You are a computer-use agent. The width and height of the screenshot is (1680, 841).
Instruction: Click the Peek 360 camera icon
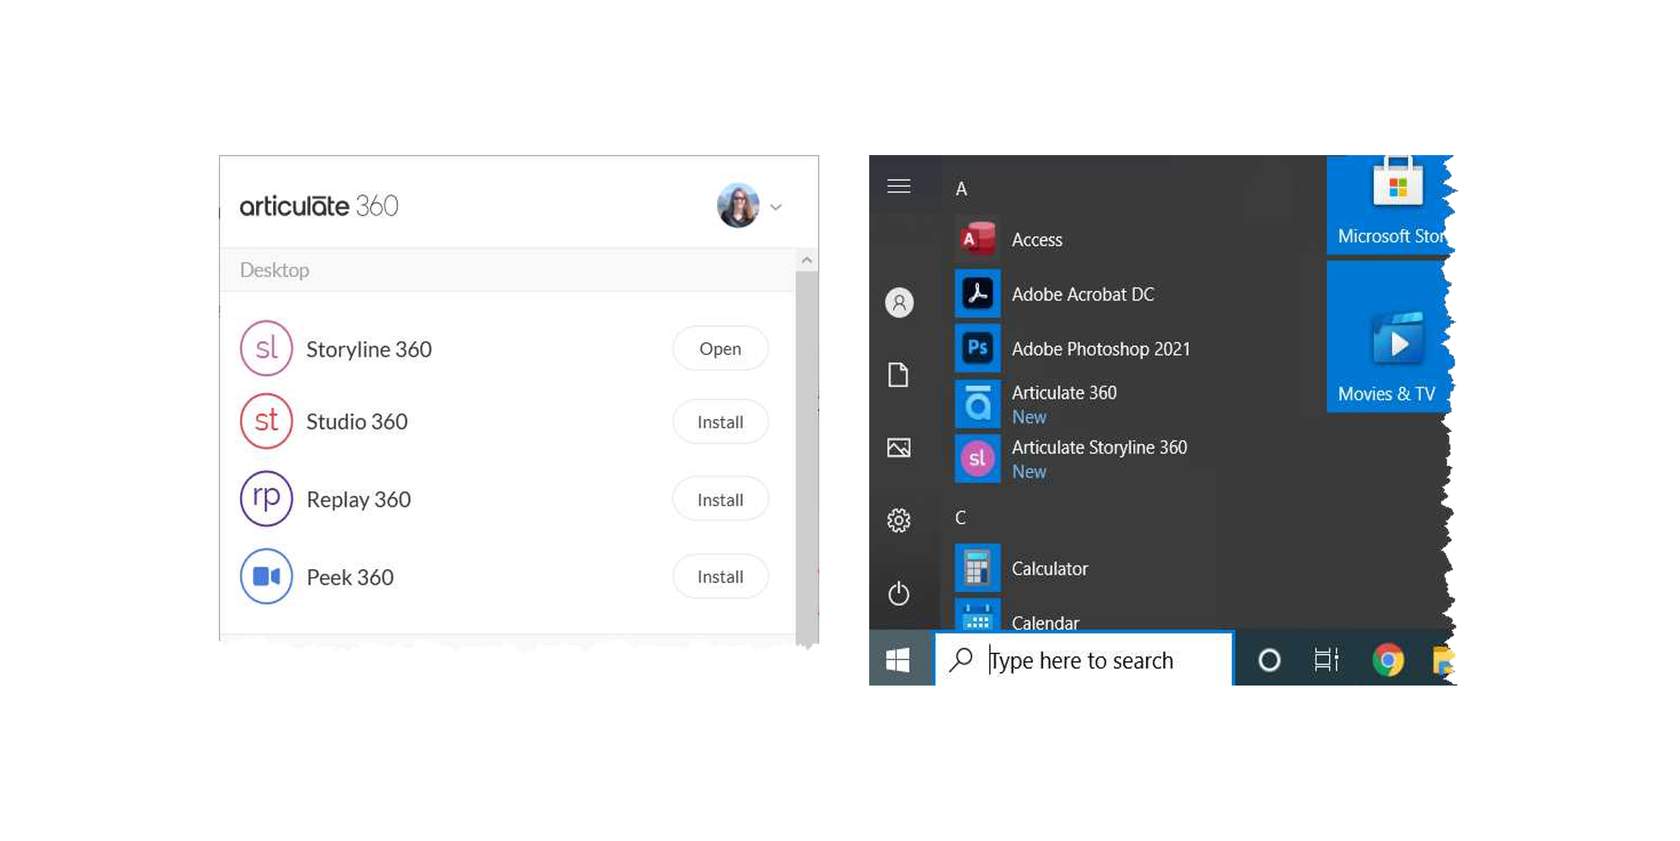click(266, 576)
